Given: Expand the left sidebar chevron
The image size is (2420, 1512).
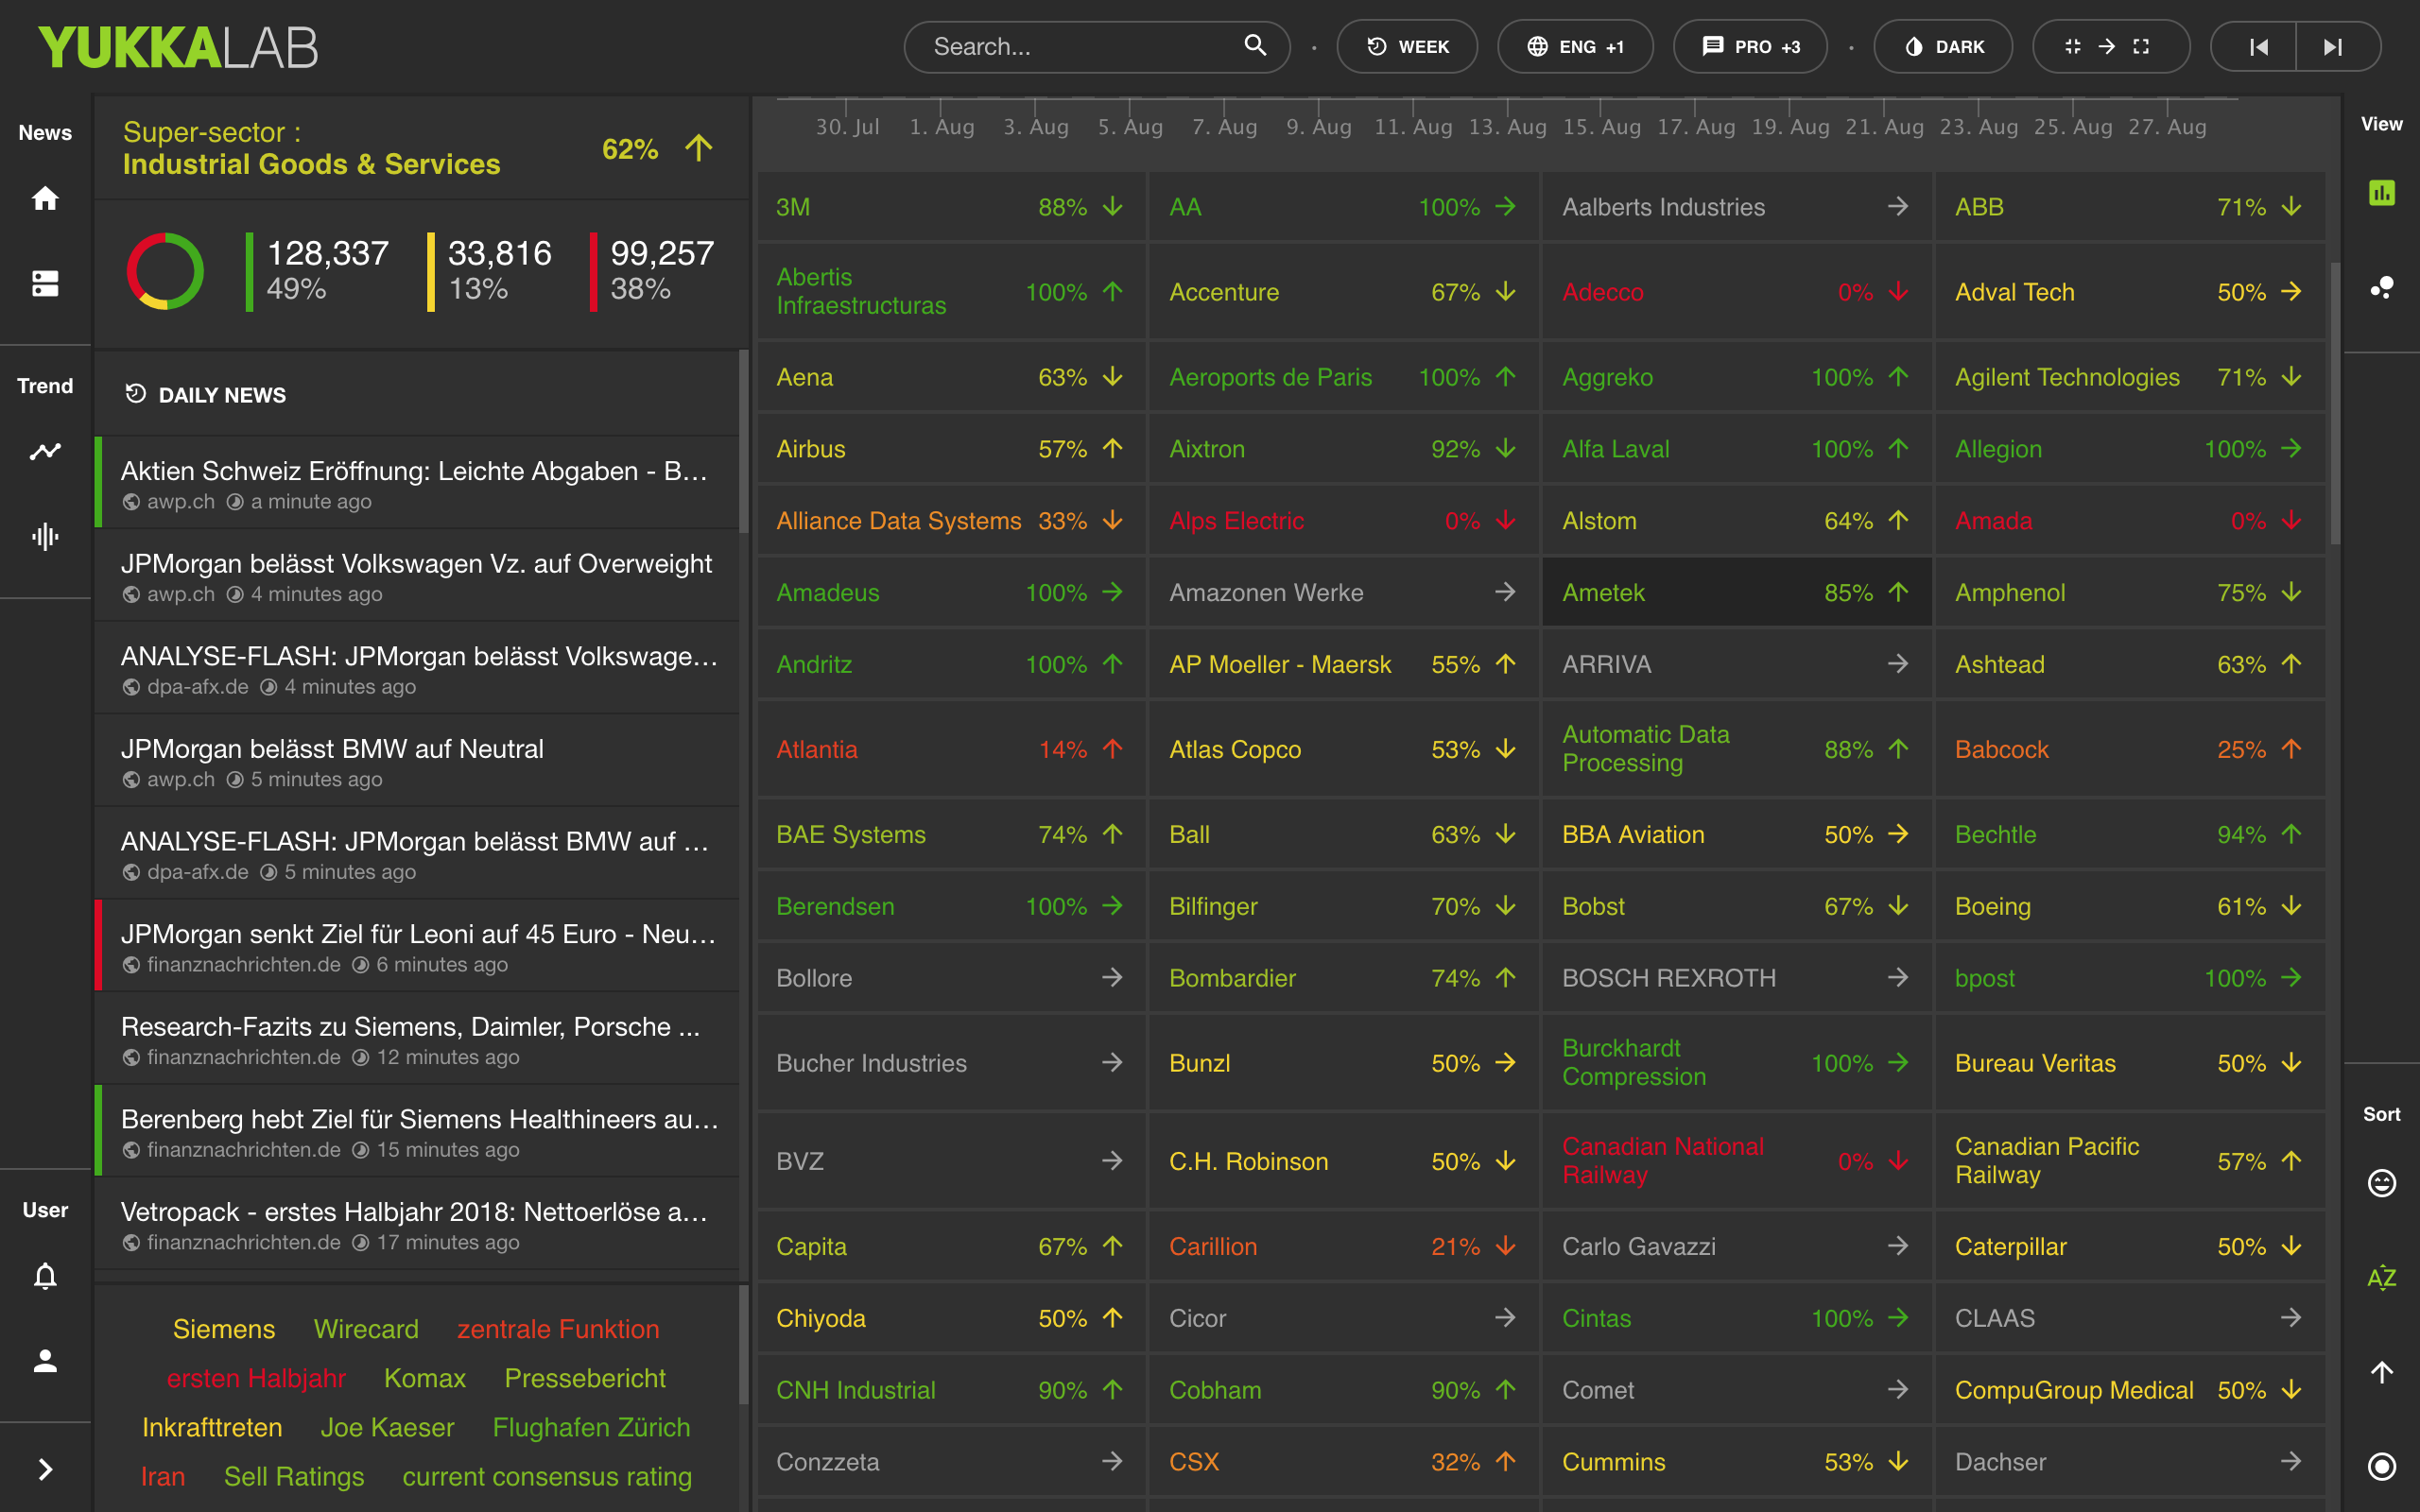Looking at the screenshot, I should 45,1468.
